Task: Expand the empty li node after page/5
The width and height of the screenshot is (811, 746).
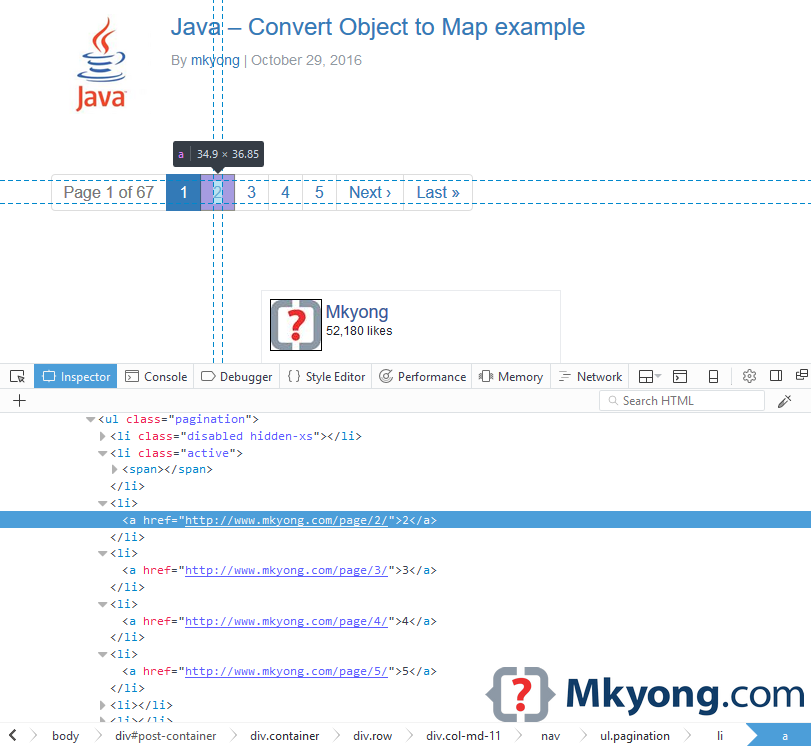Action: [102, 705]
